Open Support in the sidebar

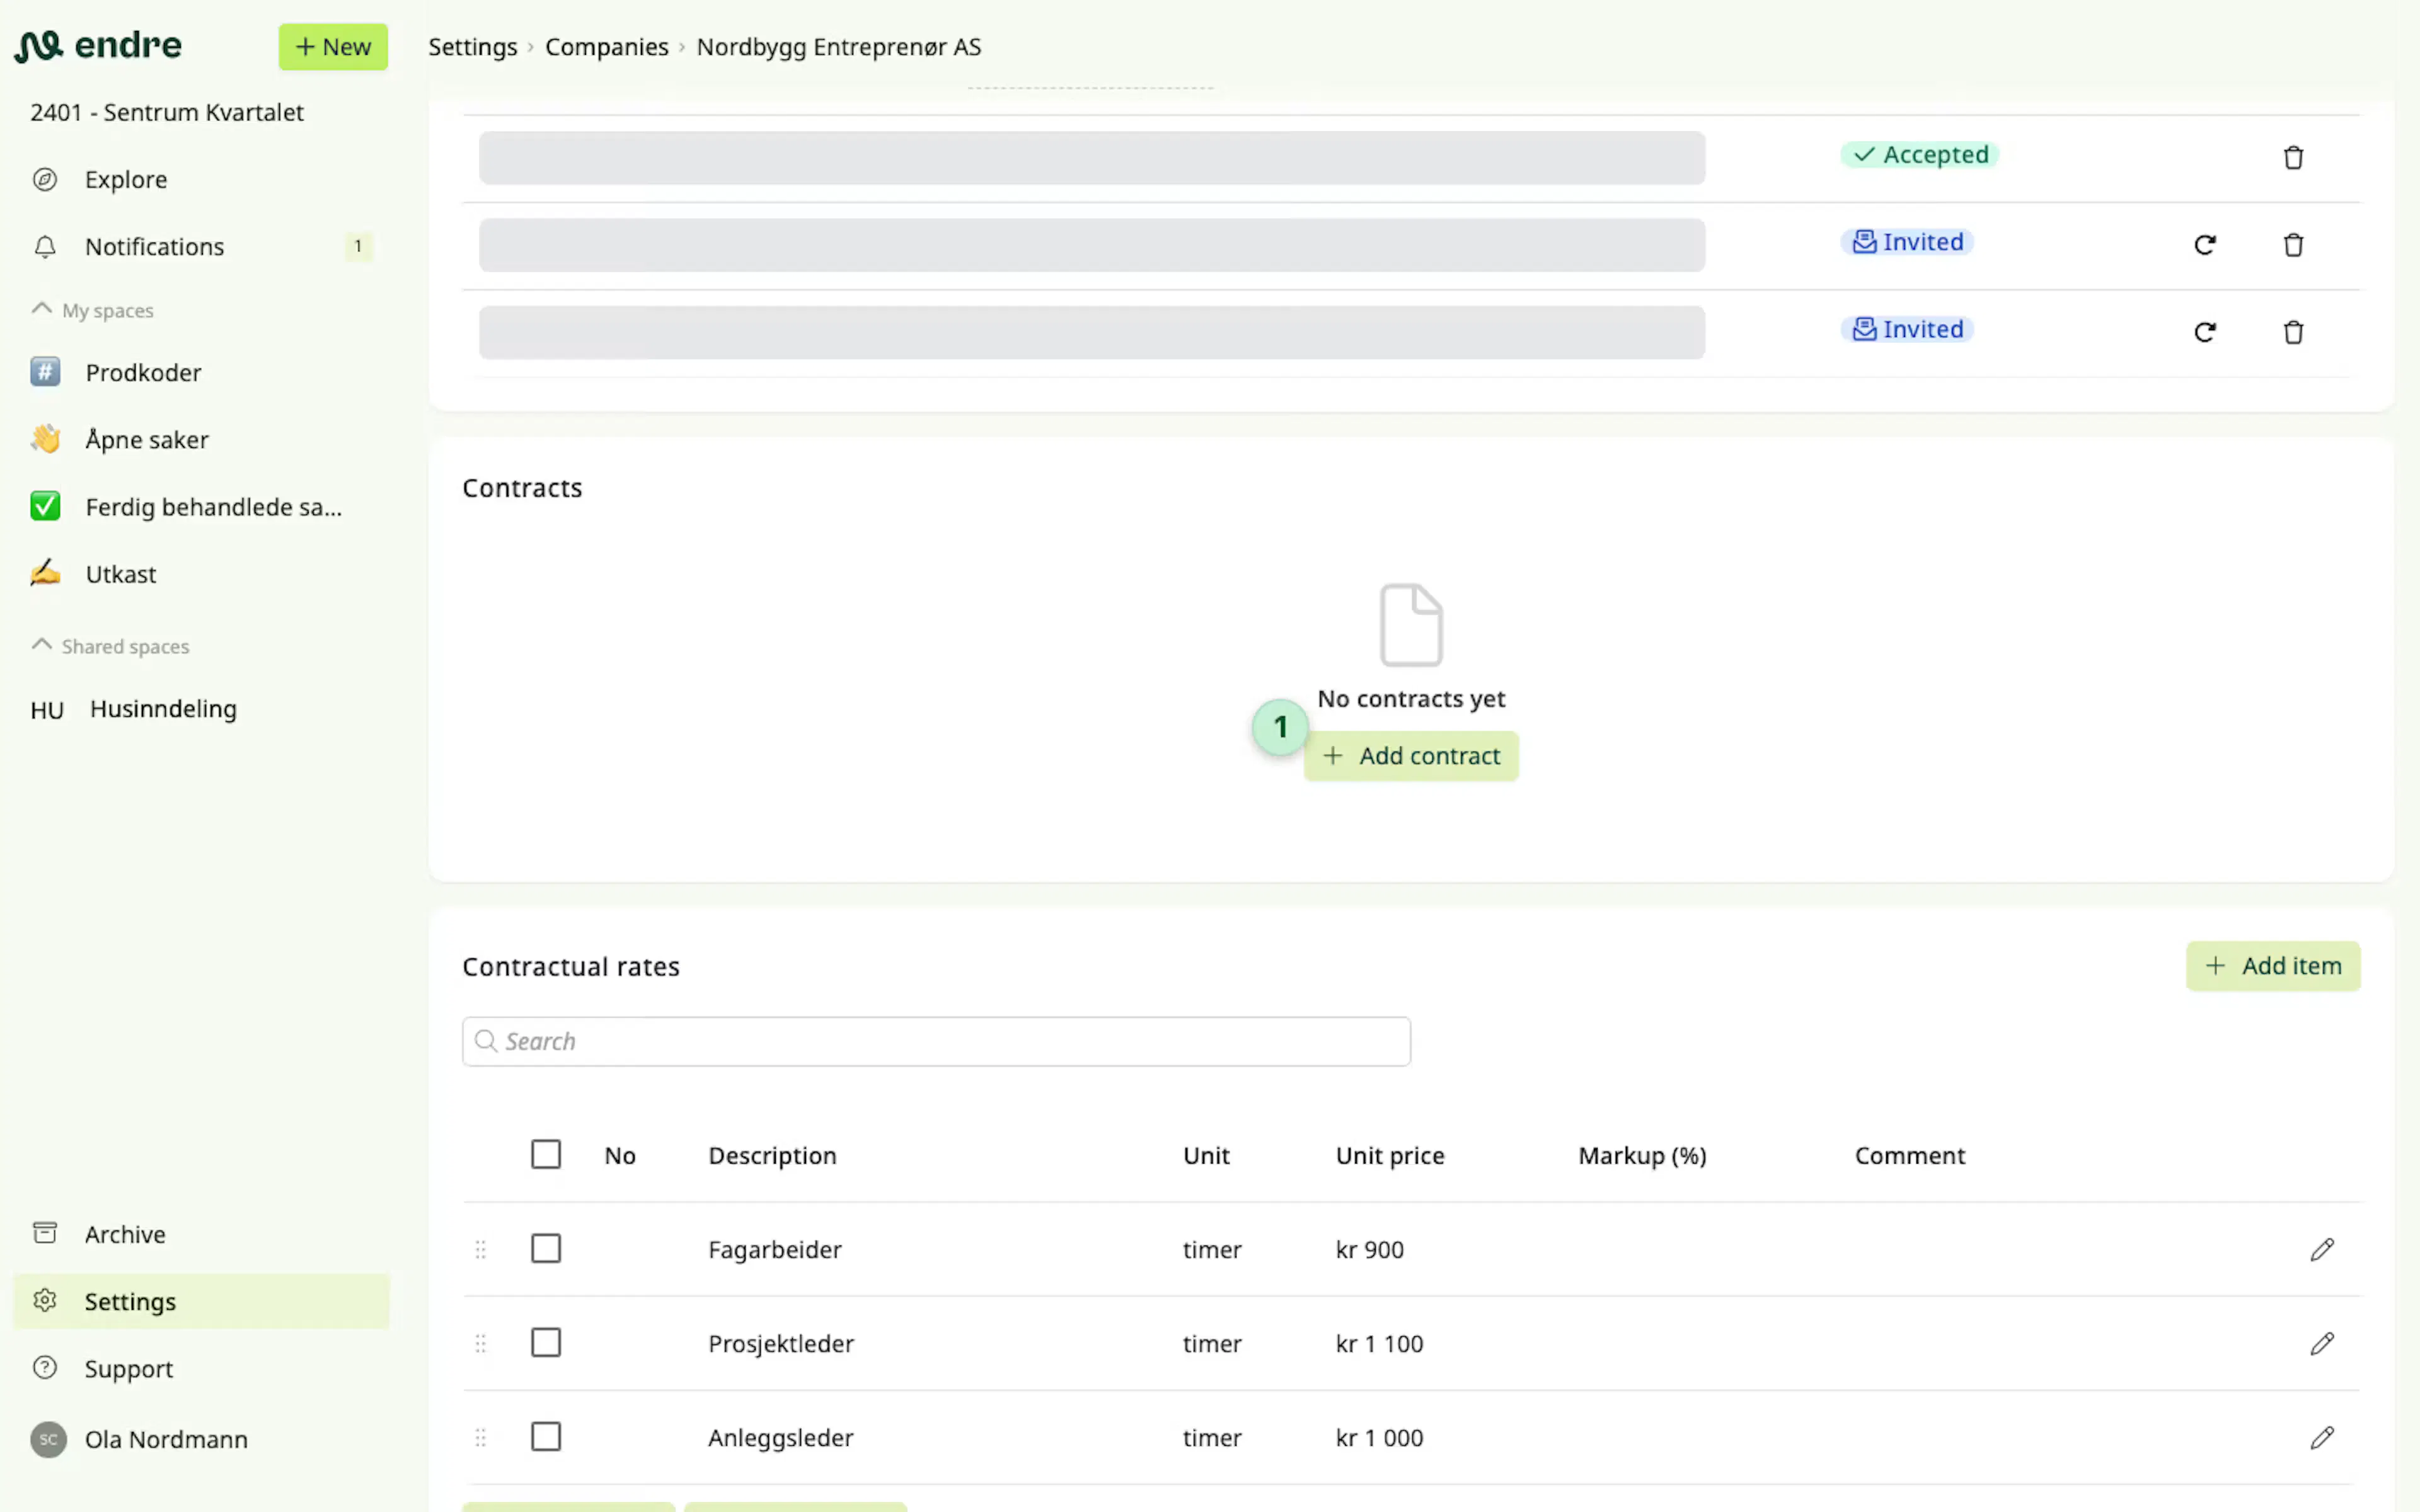tap(201, 1368)
